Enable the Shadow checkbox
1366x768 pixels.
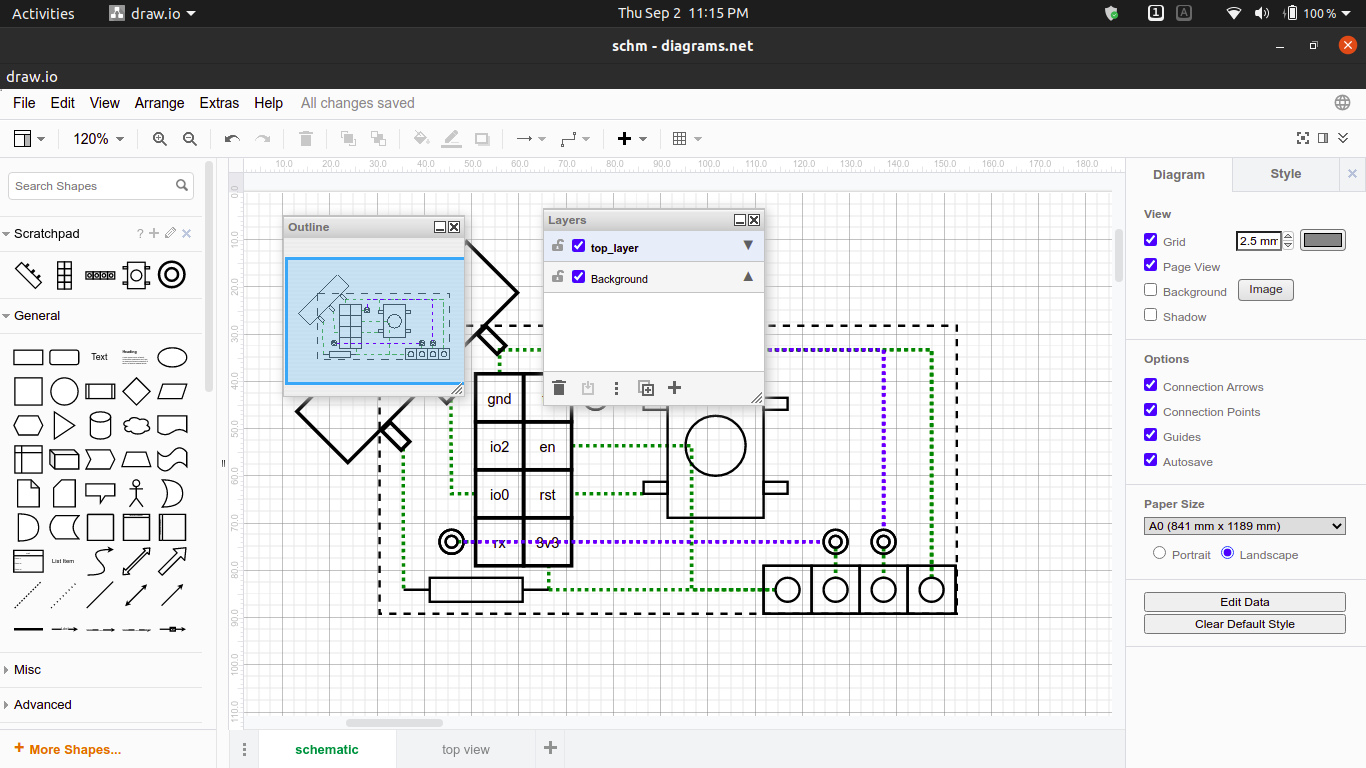coord(1151,315)
